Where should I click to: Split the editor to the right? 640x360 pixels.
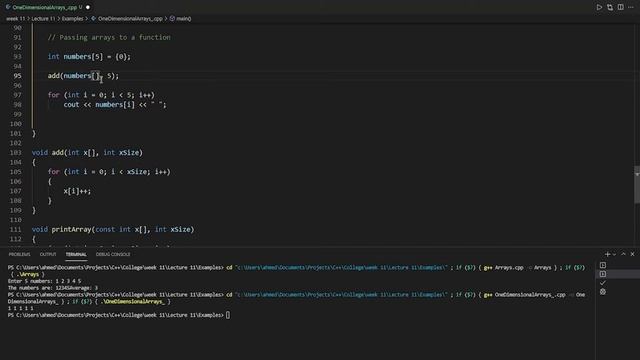tap(620, 7)
